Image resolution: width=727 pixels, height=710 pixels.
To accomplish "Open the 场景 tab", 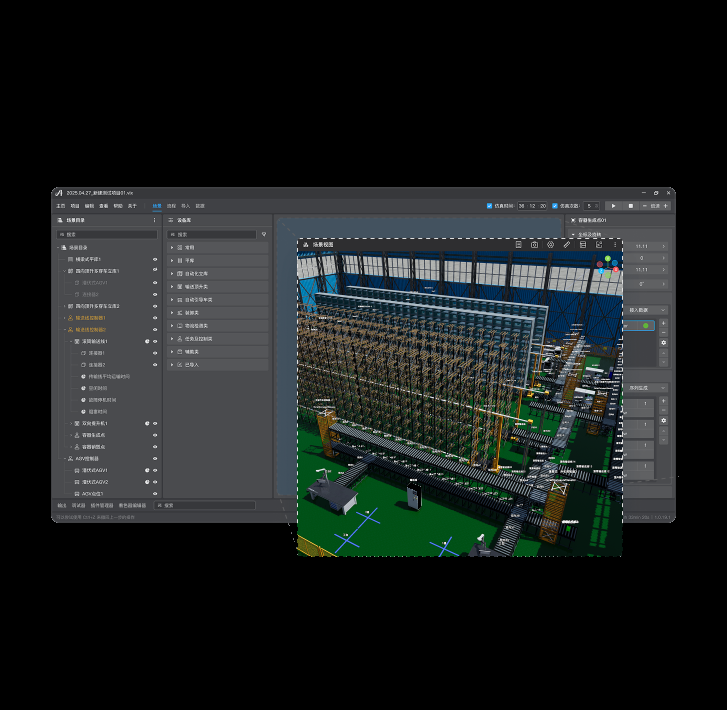I will [157, 206].
